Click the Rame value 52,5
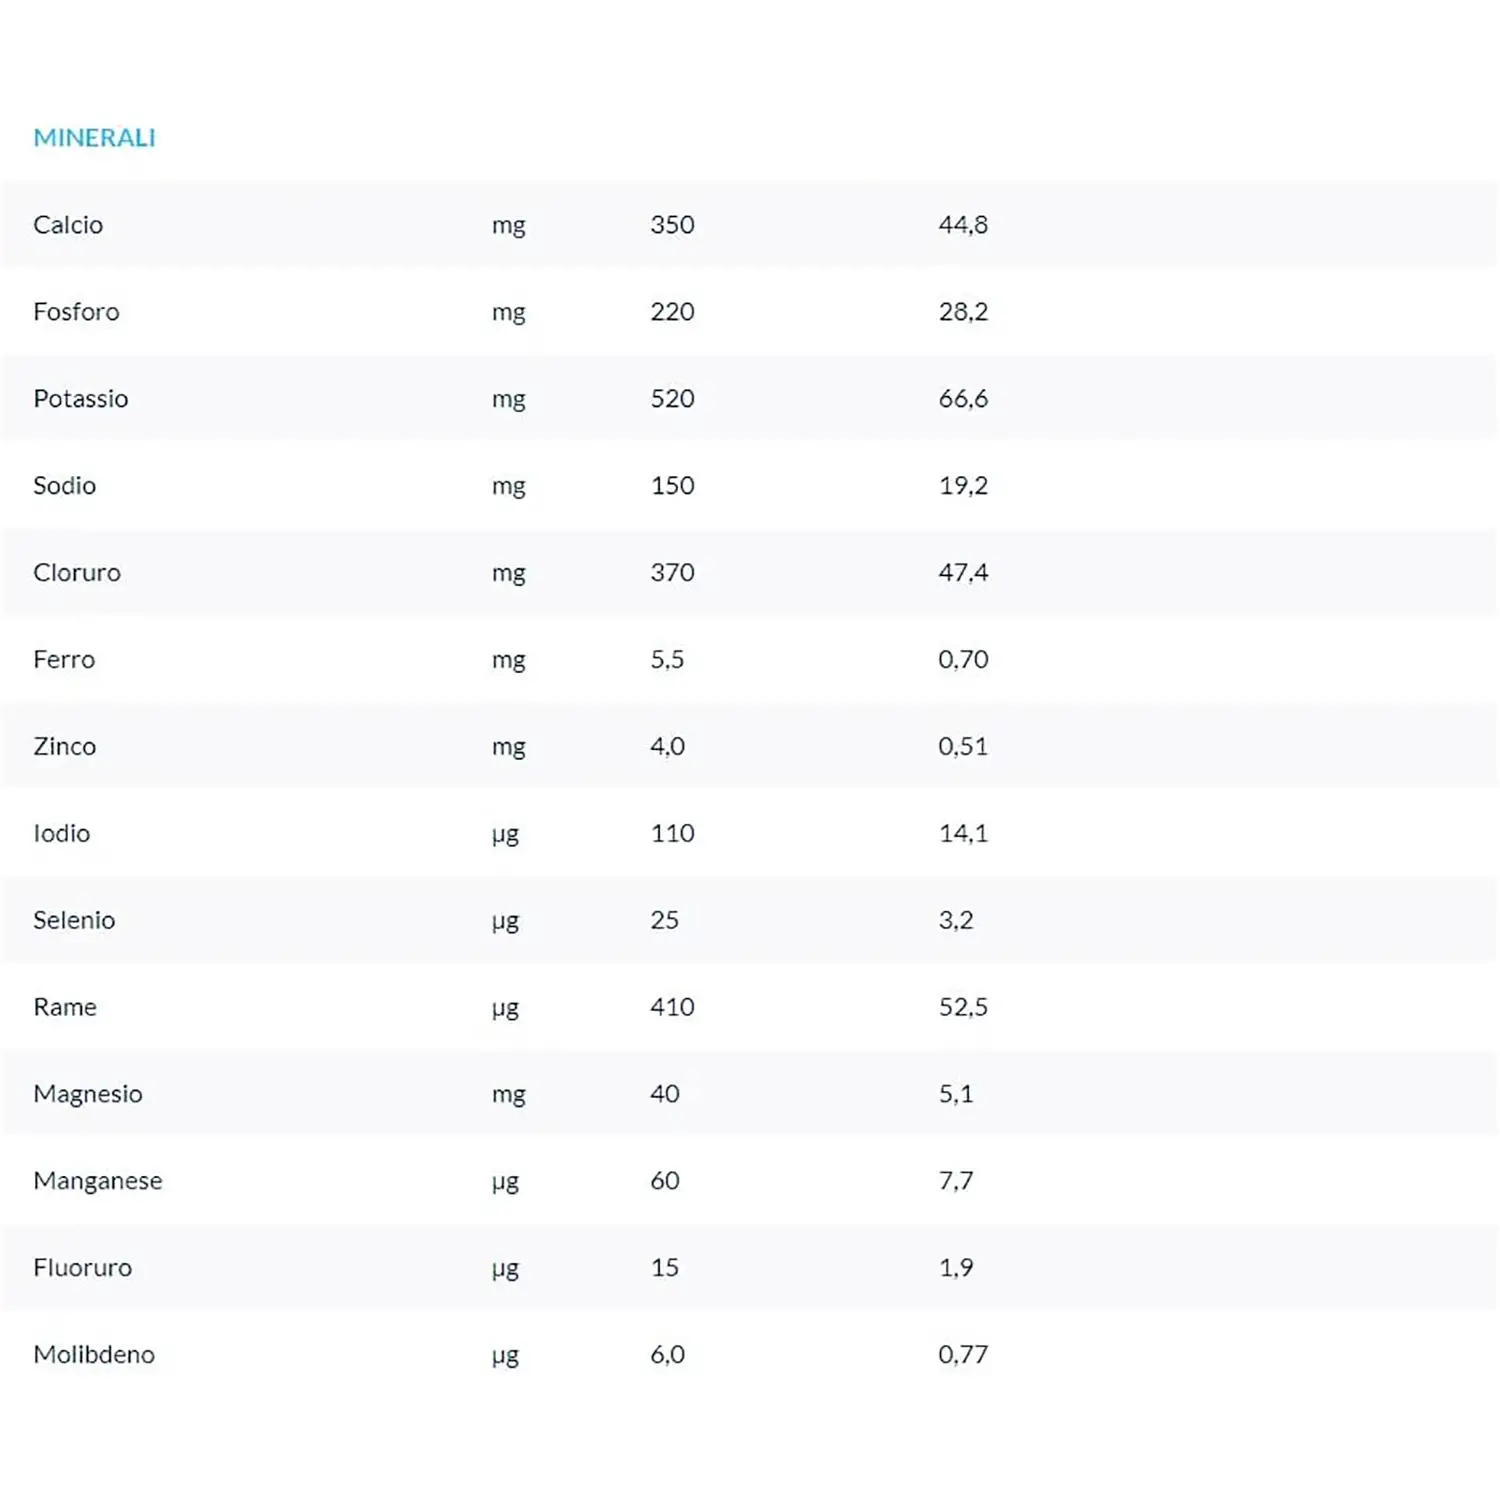1500x1500 pixels. (x=962, y=1007)
